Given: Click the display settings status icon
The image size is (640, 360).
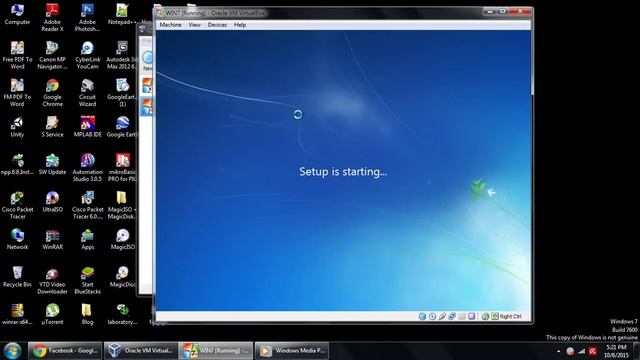Looking at the screenshot, I should tap(471, 316).
